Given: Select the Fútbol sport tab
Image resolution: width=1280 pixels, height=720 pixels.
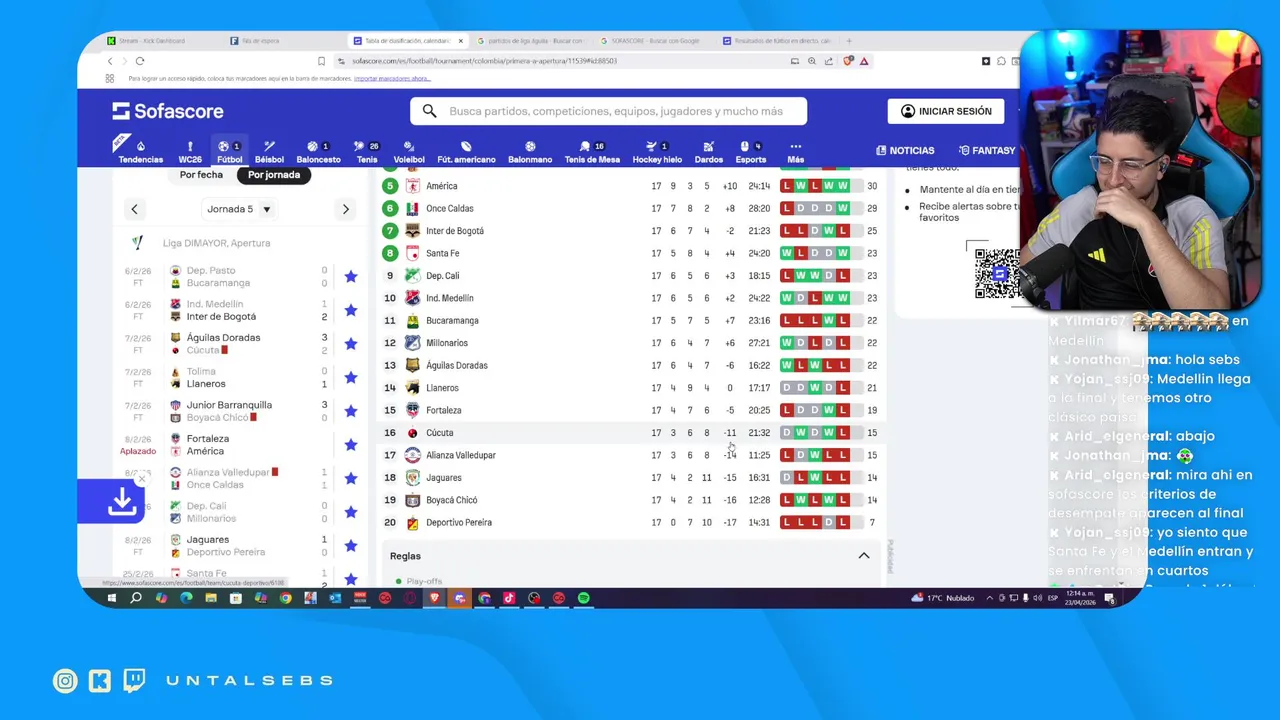Looking at the screenshot, I should pyautogui.click(x=230, y=152).
